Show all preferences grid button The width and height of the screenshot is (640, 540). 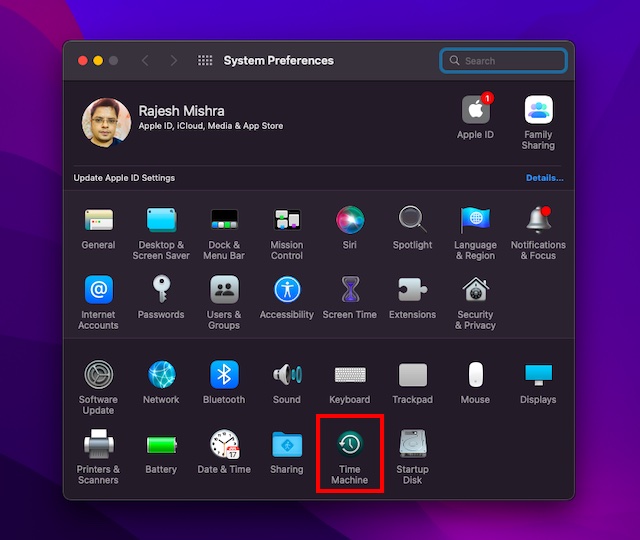[205, 61]
